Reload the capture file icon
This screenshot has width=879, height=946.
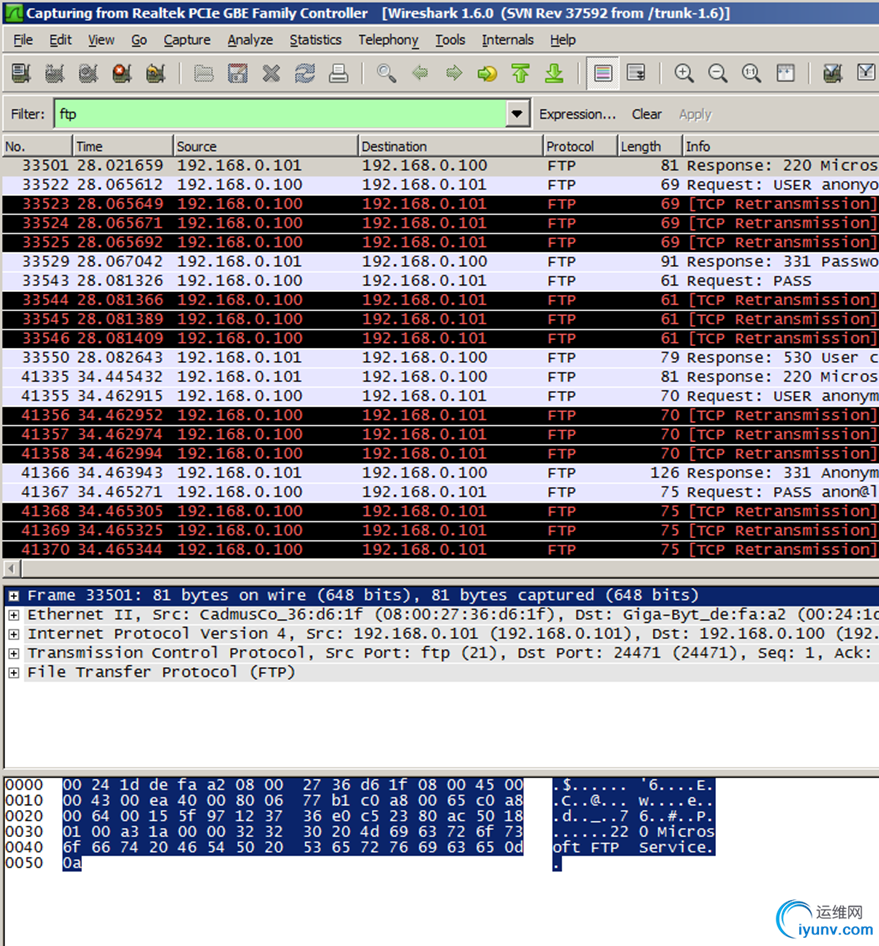pos(305,73)
